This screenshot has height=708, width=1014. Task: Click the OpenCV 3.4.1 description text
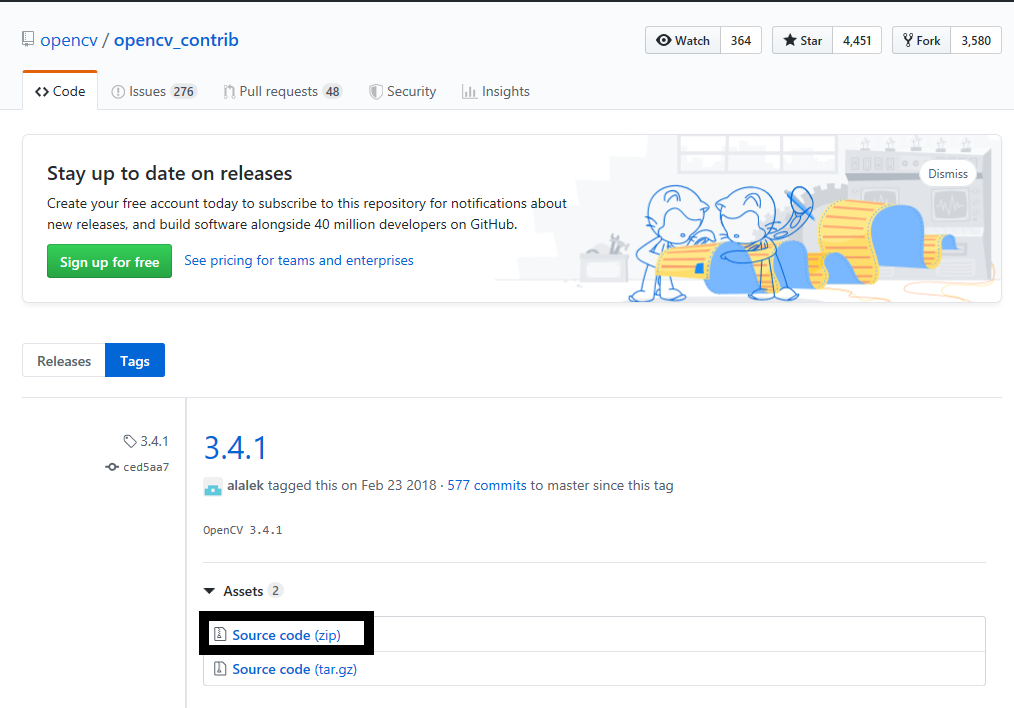click(243, 530)
